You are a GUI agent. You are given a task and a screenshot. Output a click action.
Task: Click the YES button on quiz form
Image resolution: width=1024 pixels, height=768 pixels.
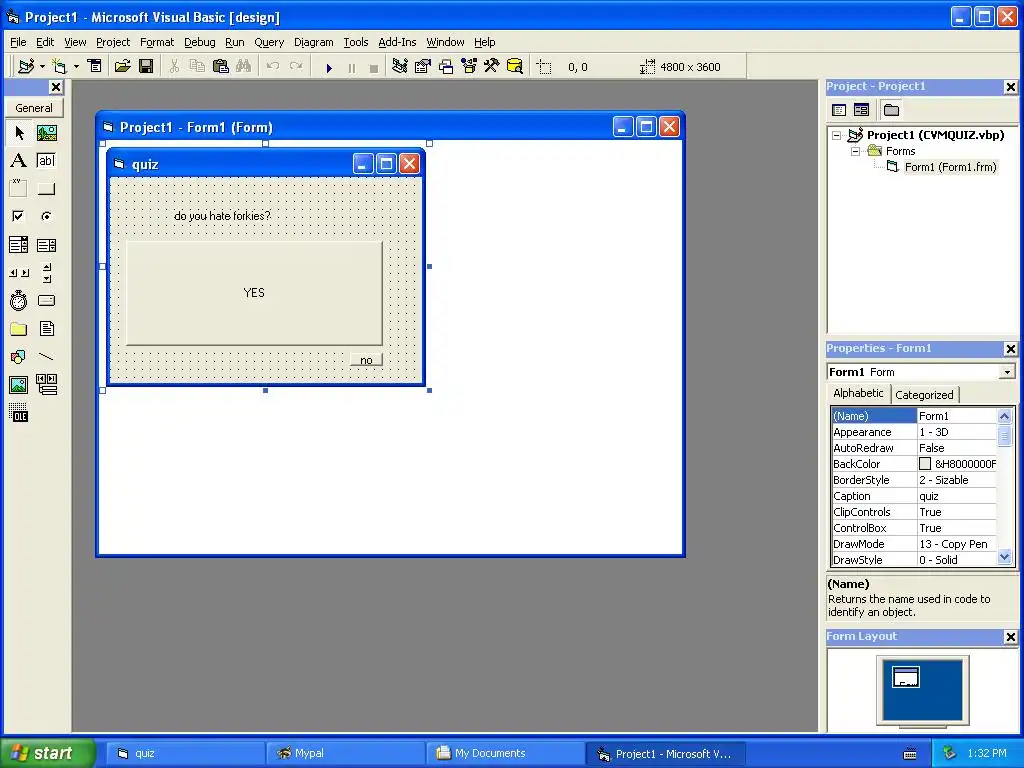(x=254, y=293)
